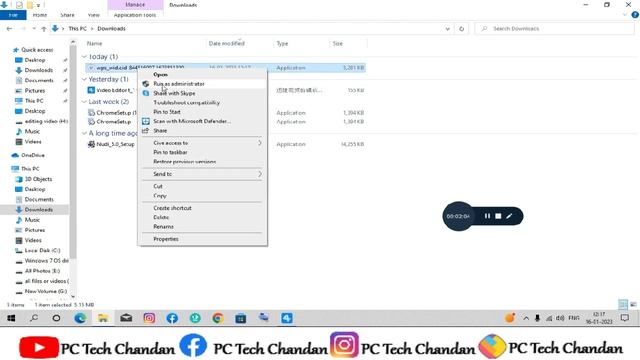
Task: Click Scan with Microsoft Defender
Action: pyautogui.click(x=192, y=121)
